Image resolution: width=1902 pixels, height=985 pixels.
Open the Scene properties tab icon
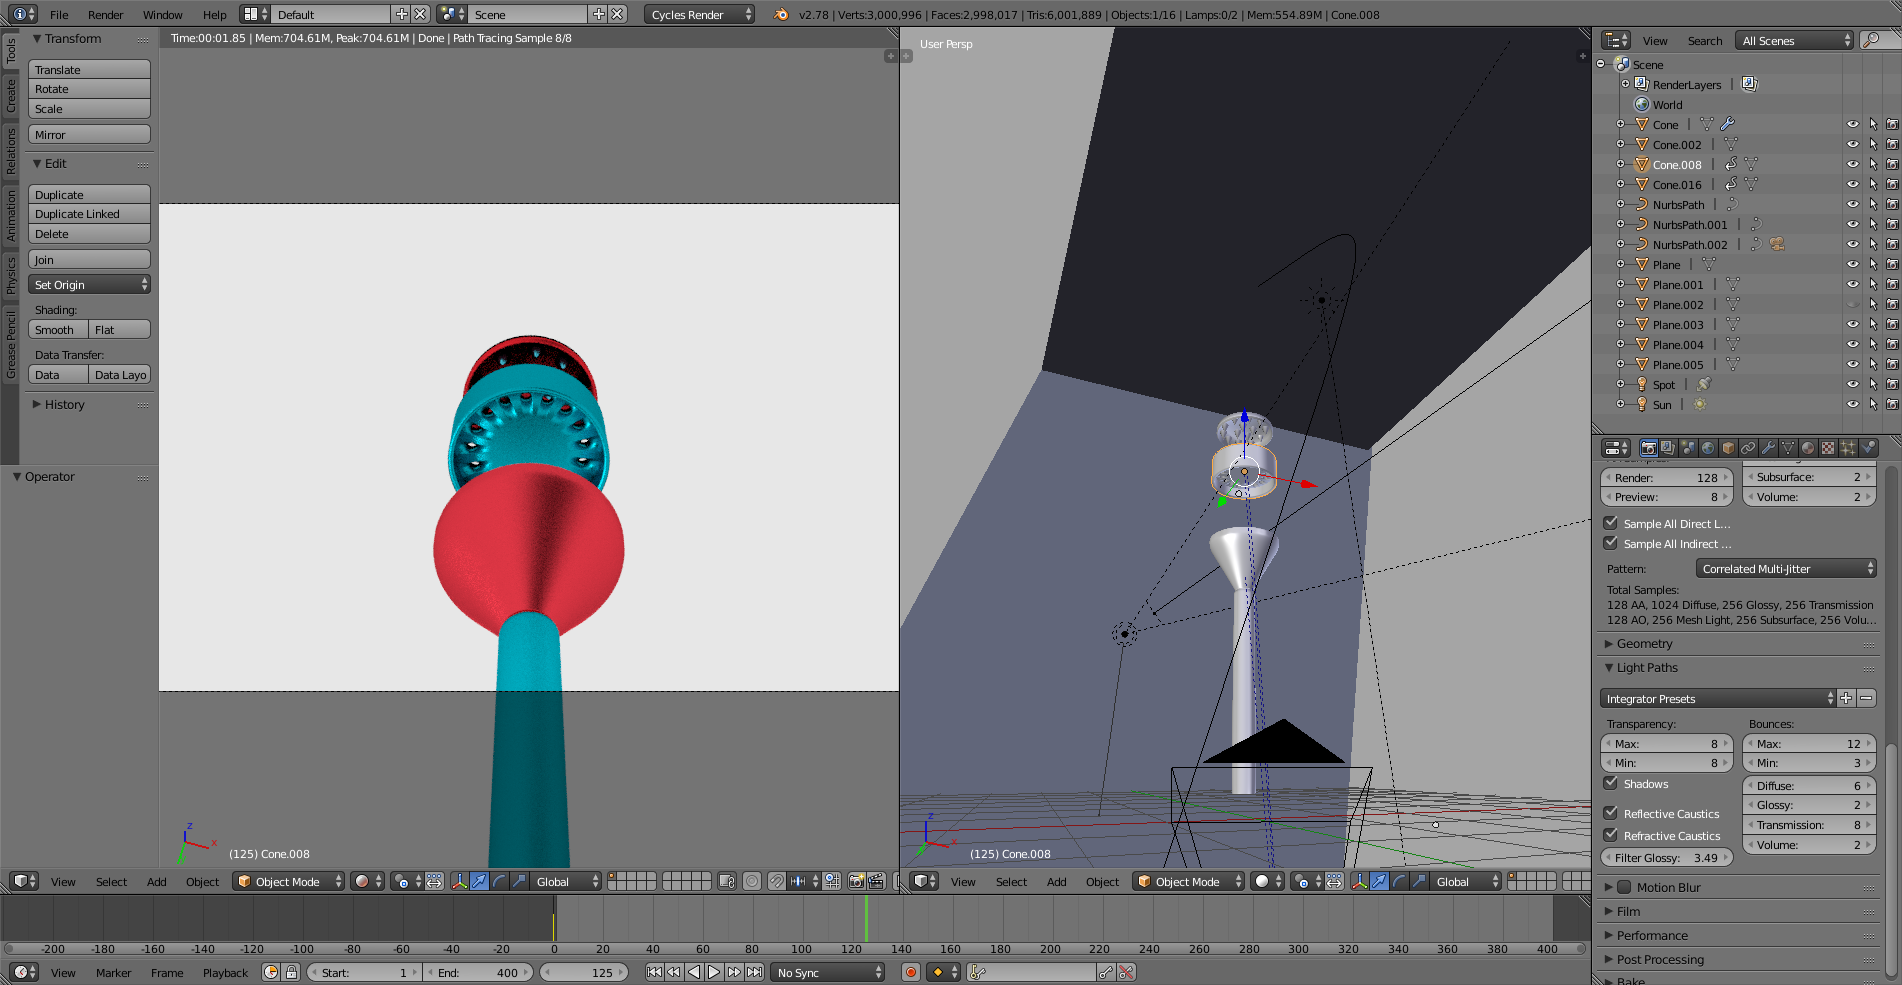pos(1688,448)
